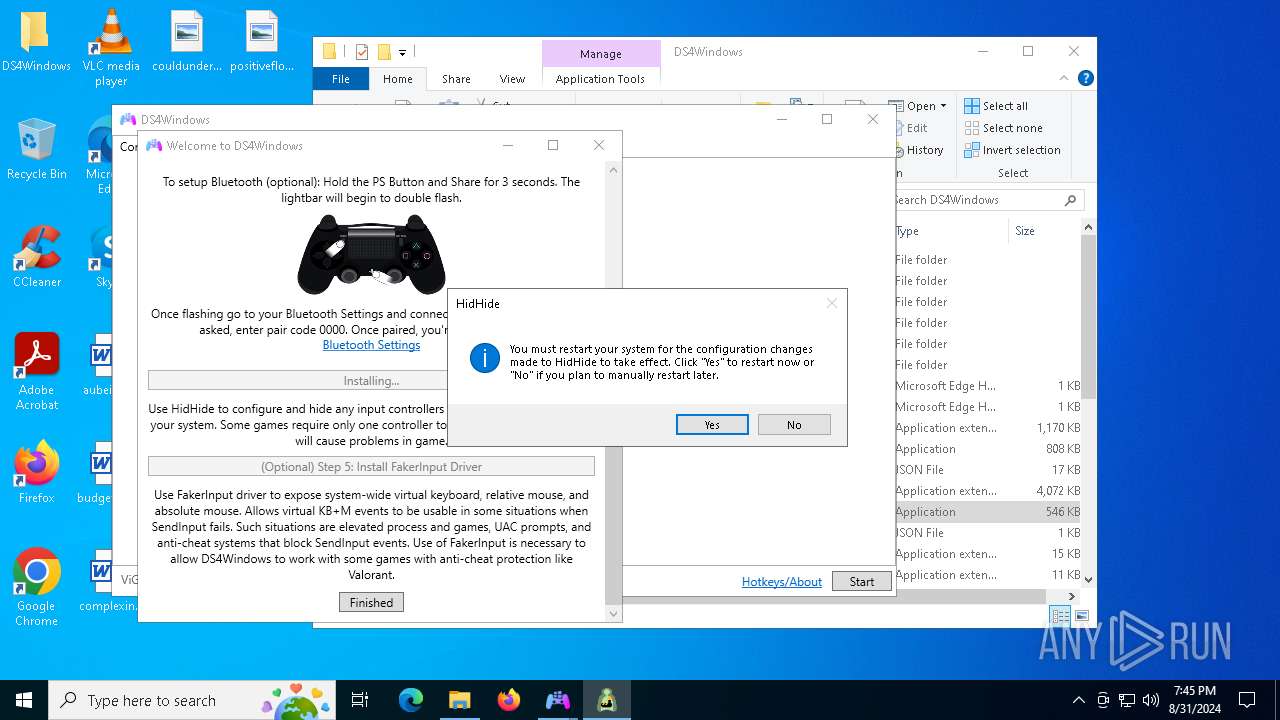1280x720 pixels.
Task: Select the highlighted 546 KB Application row
Action: point(986,512)
